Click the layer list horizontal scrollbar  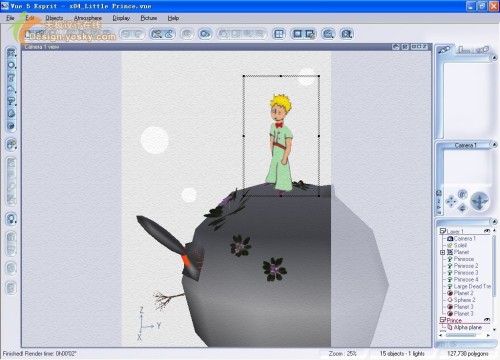tap(465, 335)
